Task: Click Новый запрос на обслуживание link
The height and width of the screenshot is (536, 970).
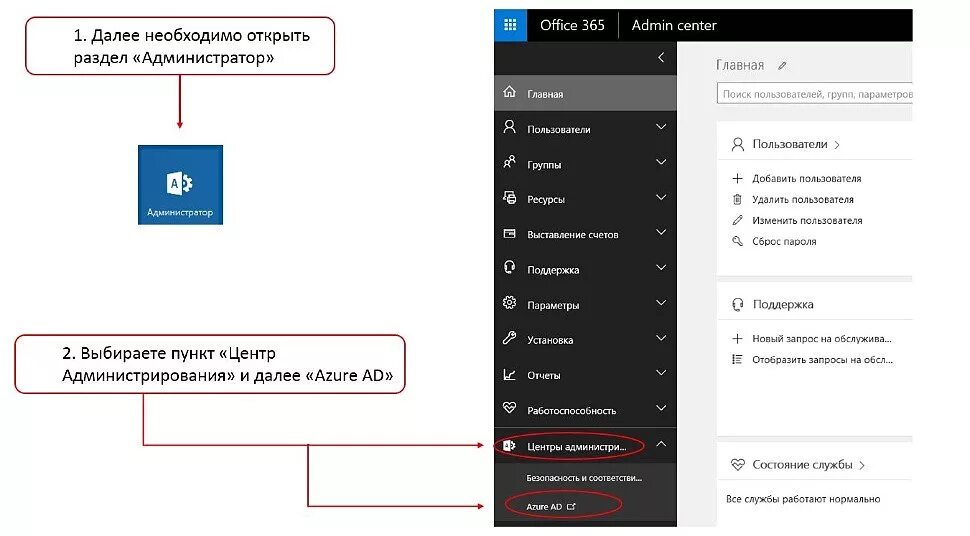Action: [x=822, y=339]
